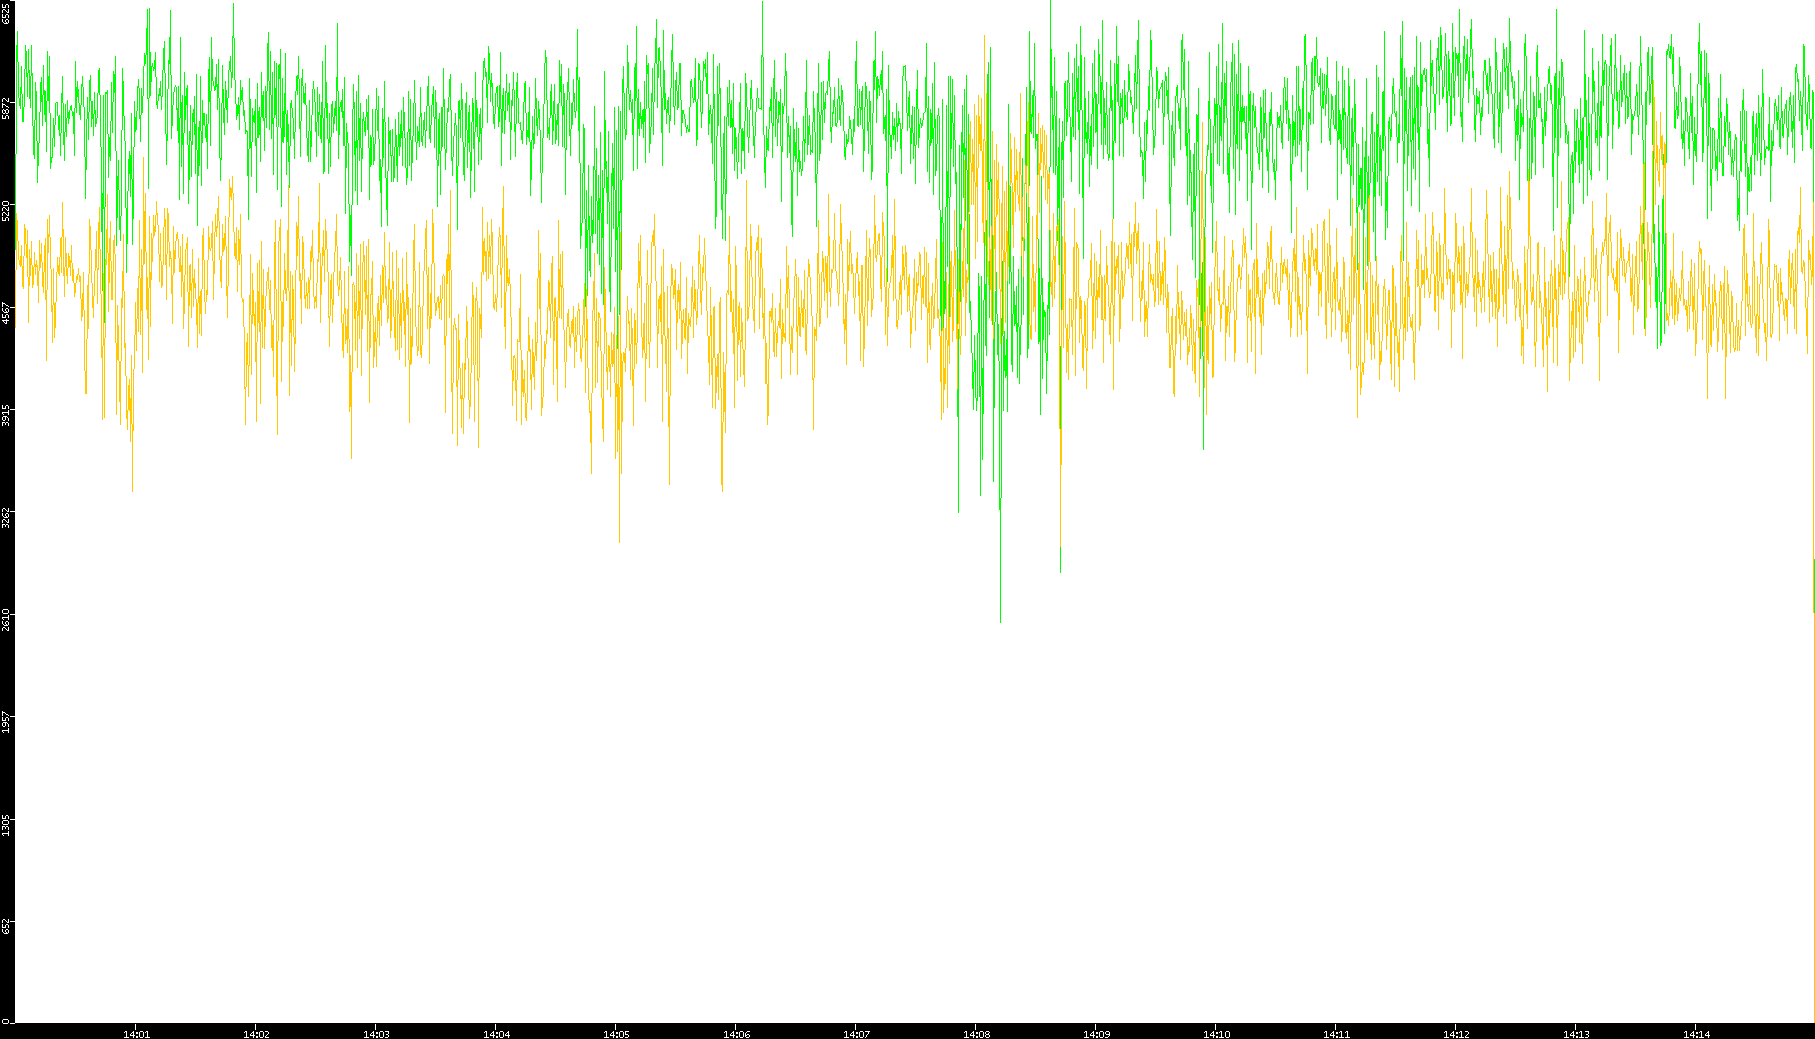
Task: Click the 14:01 time axis label
Action: [x=136, y=1034]
